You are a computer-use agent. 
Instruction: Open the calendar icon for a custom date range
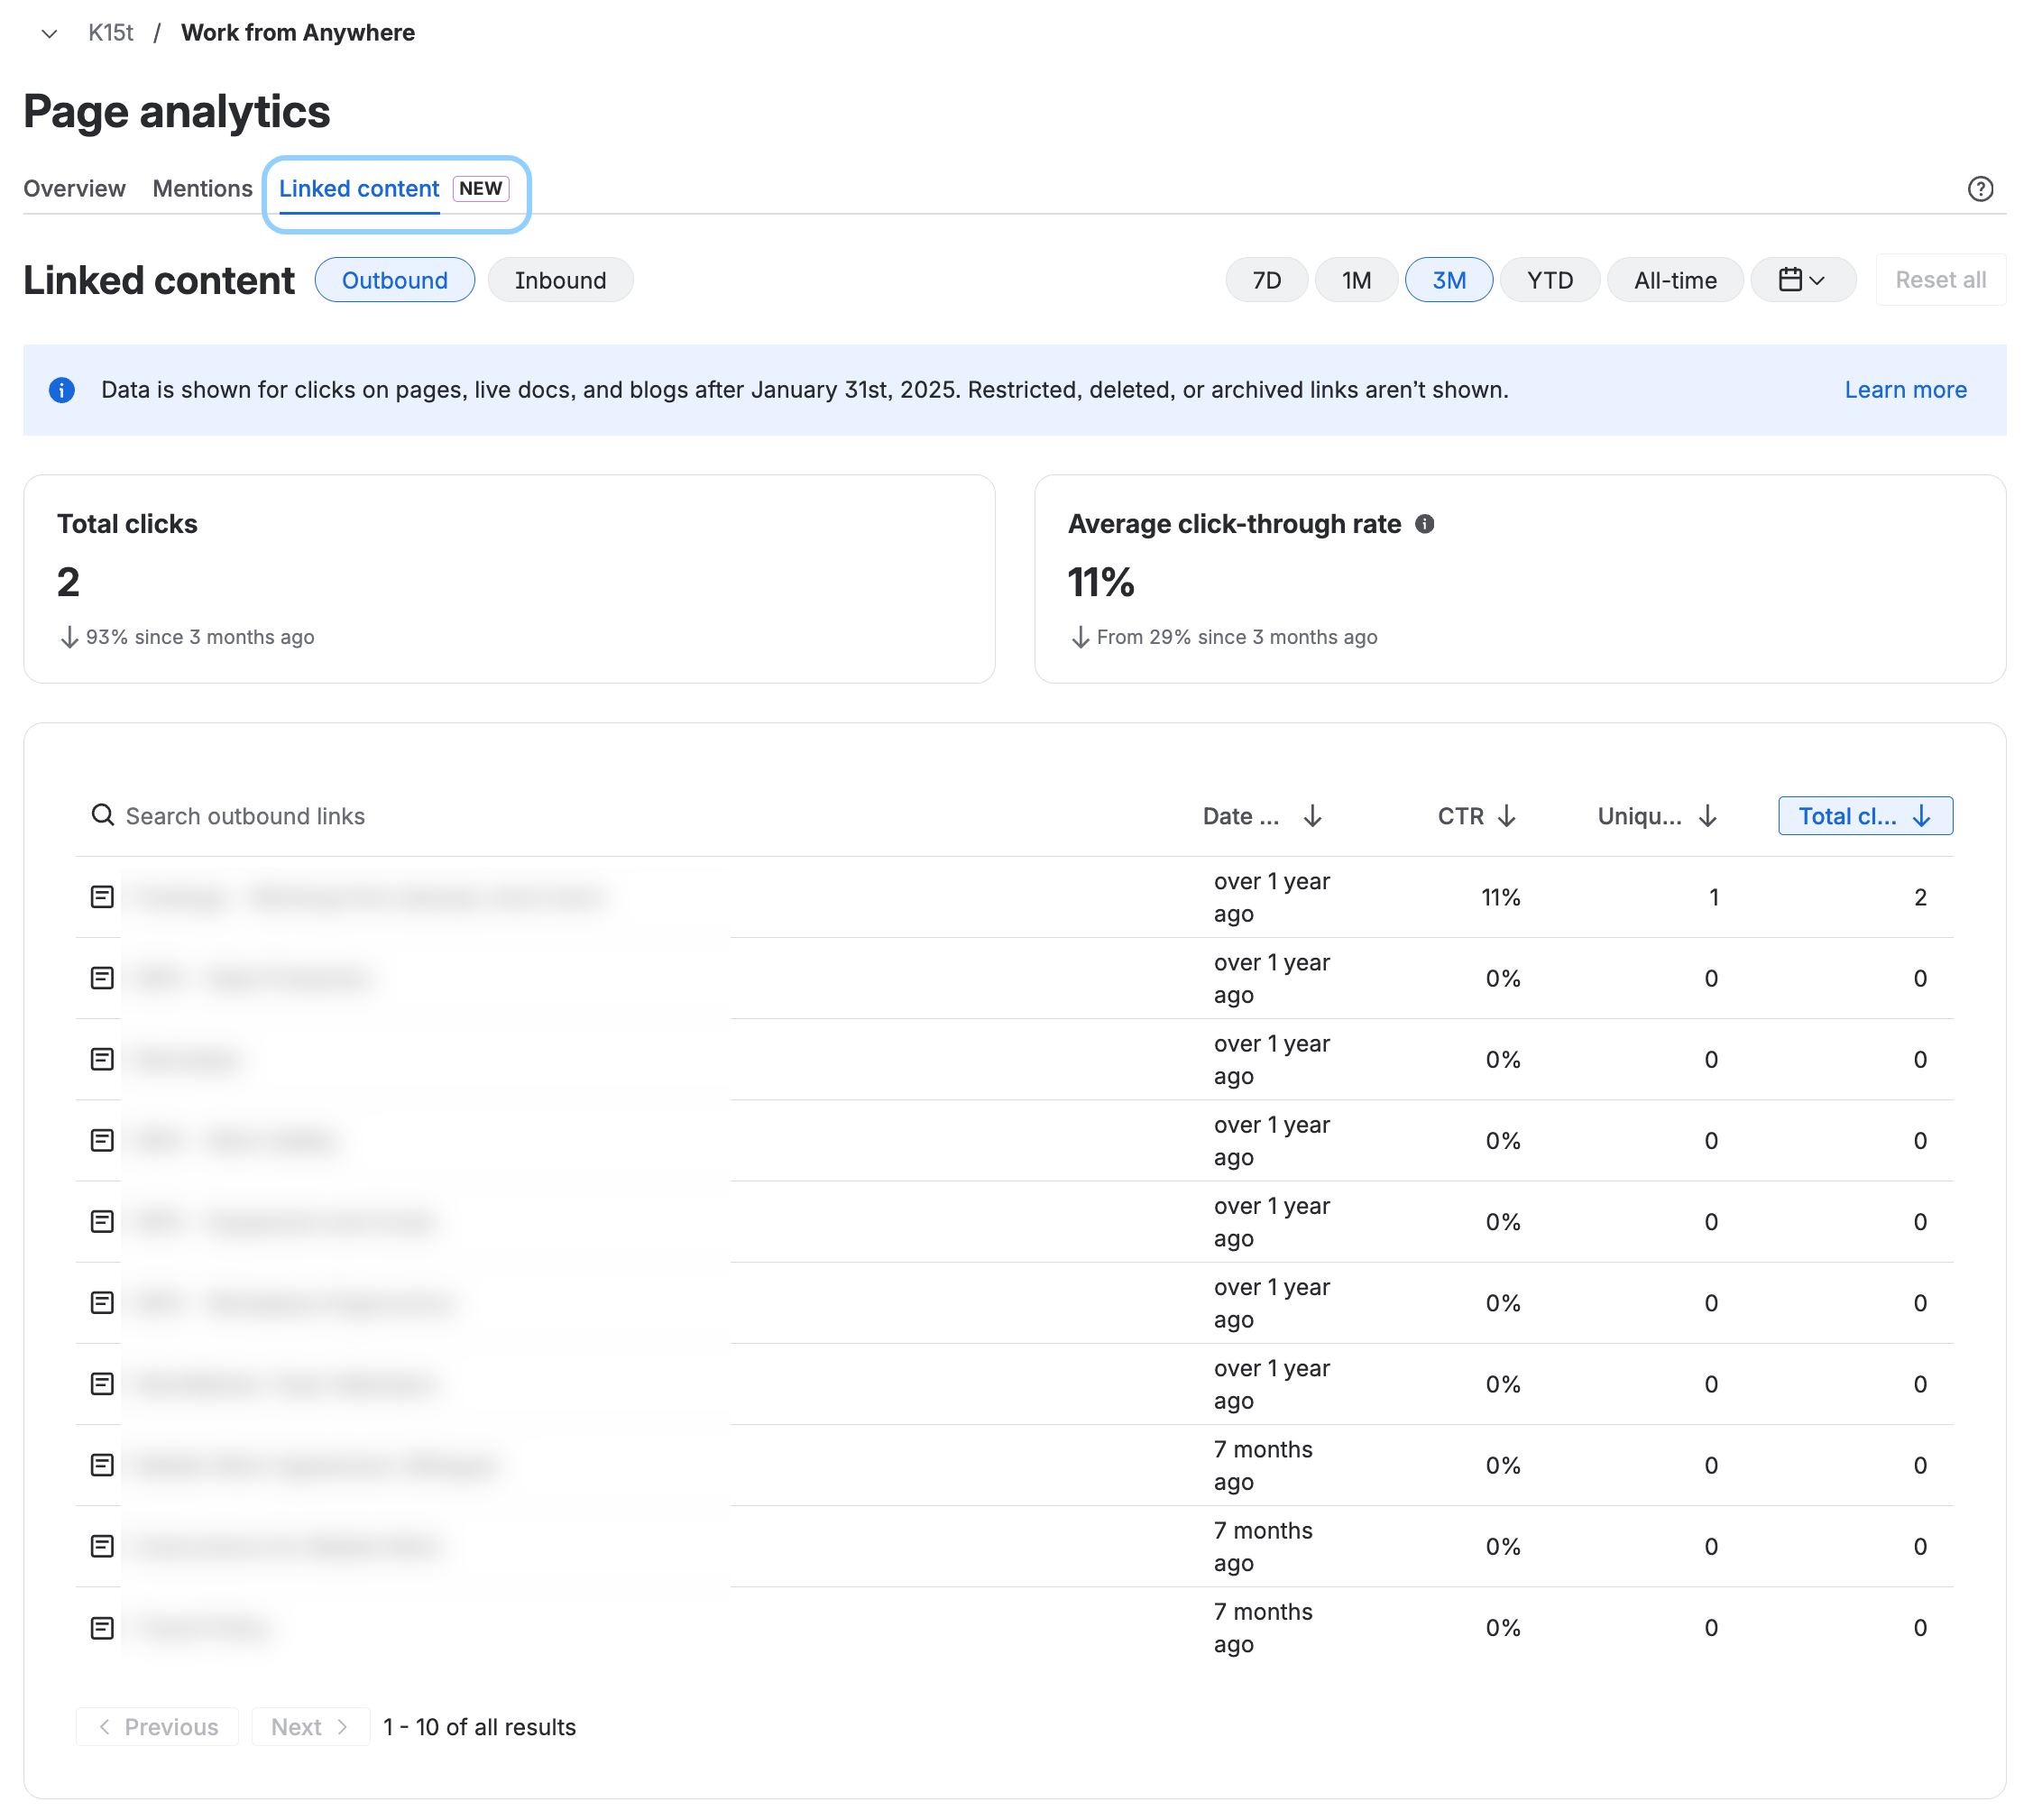1793,279
